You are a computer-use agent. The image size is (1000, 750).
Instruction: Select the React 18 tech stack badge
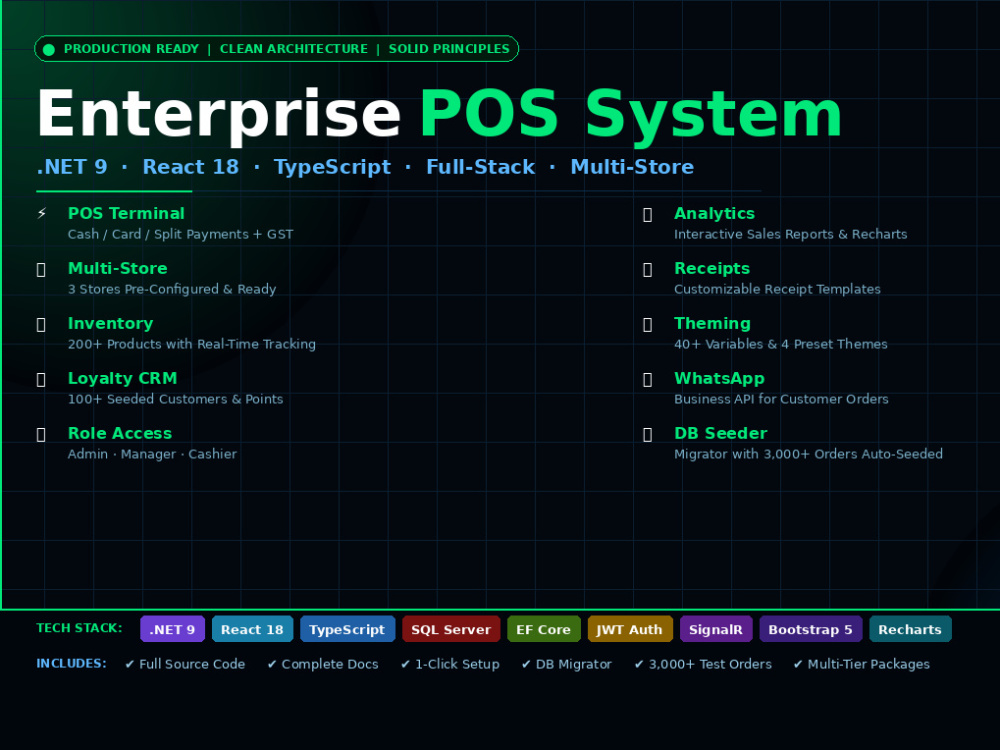252,629
